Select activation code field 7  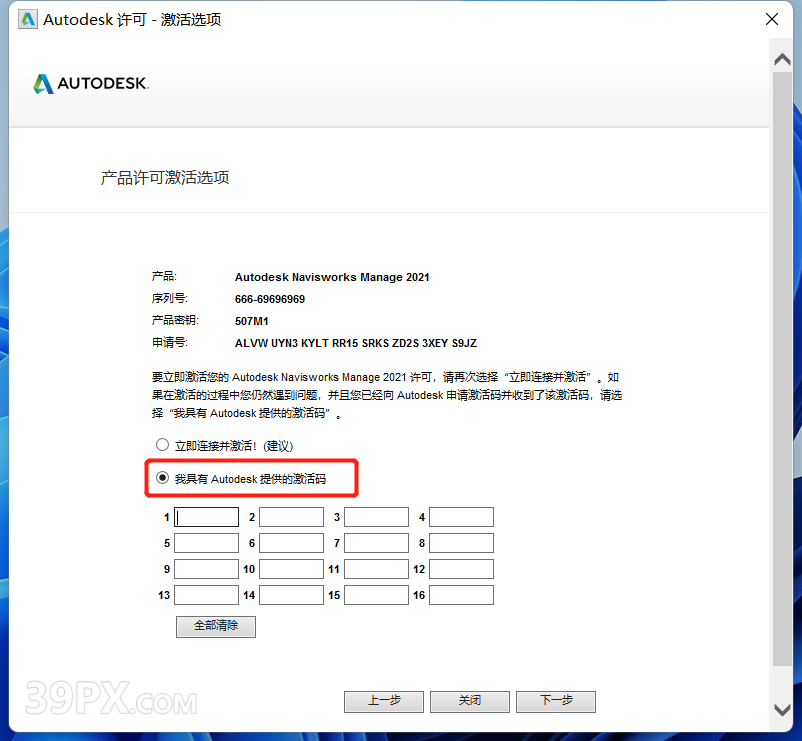[376, 543]
